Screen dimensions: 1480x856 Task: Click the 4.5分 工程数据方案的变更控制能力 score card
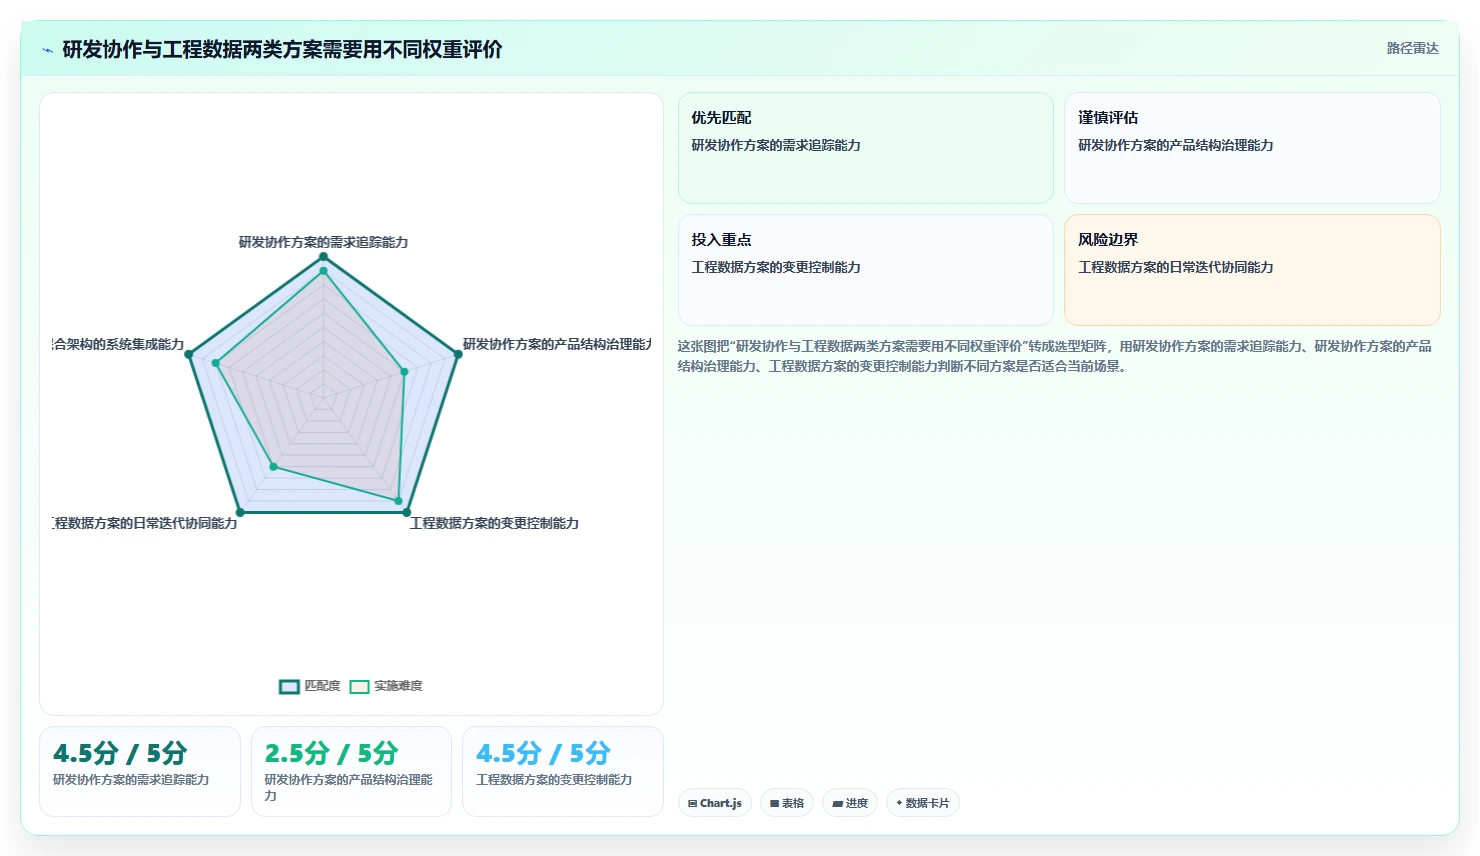tap(563, 771)
